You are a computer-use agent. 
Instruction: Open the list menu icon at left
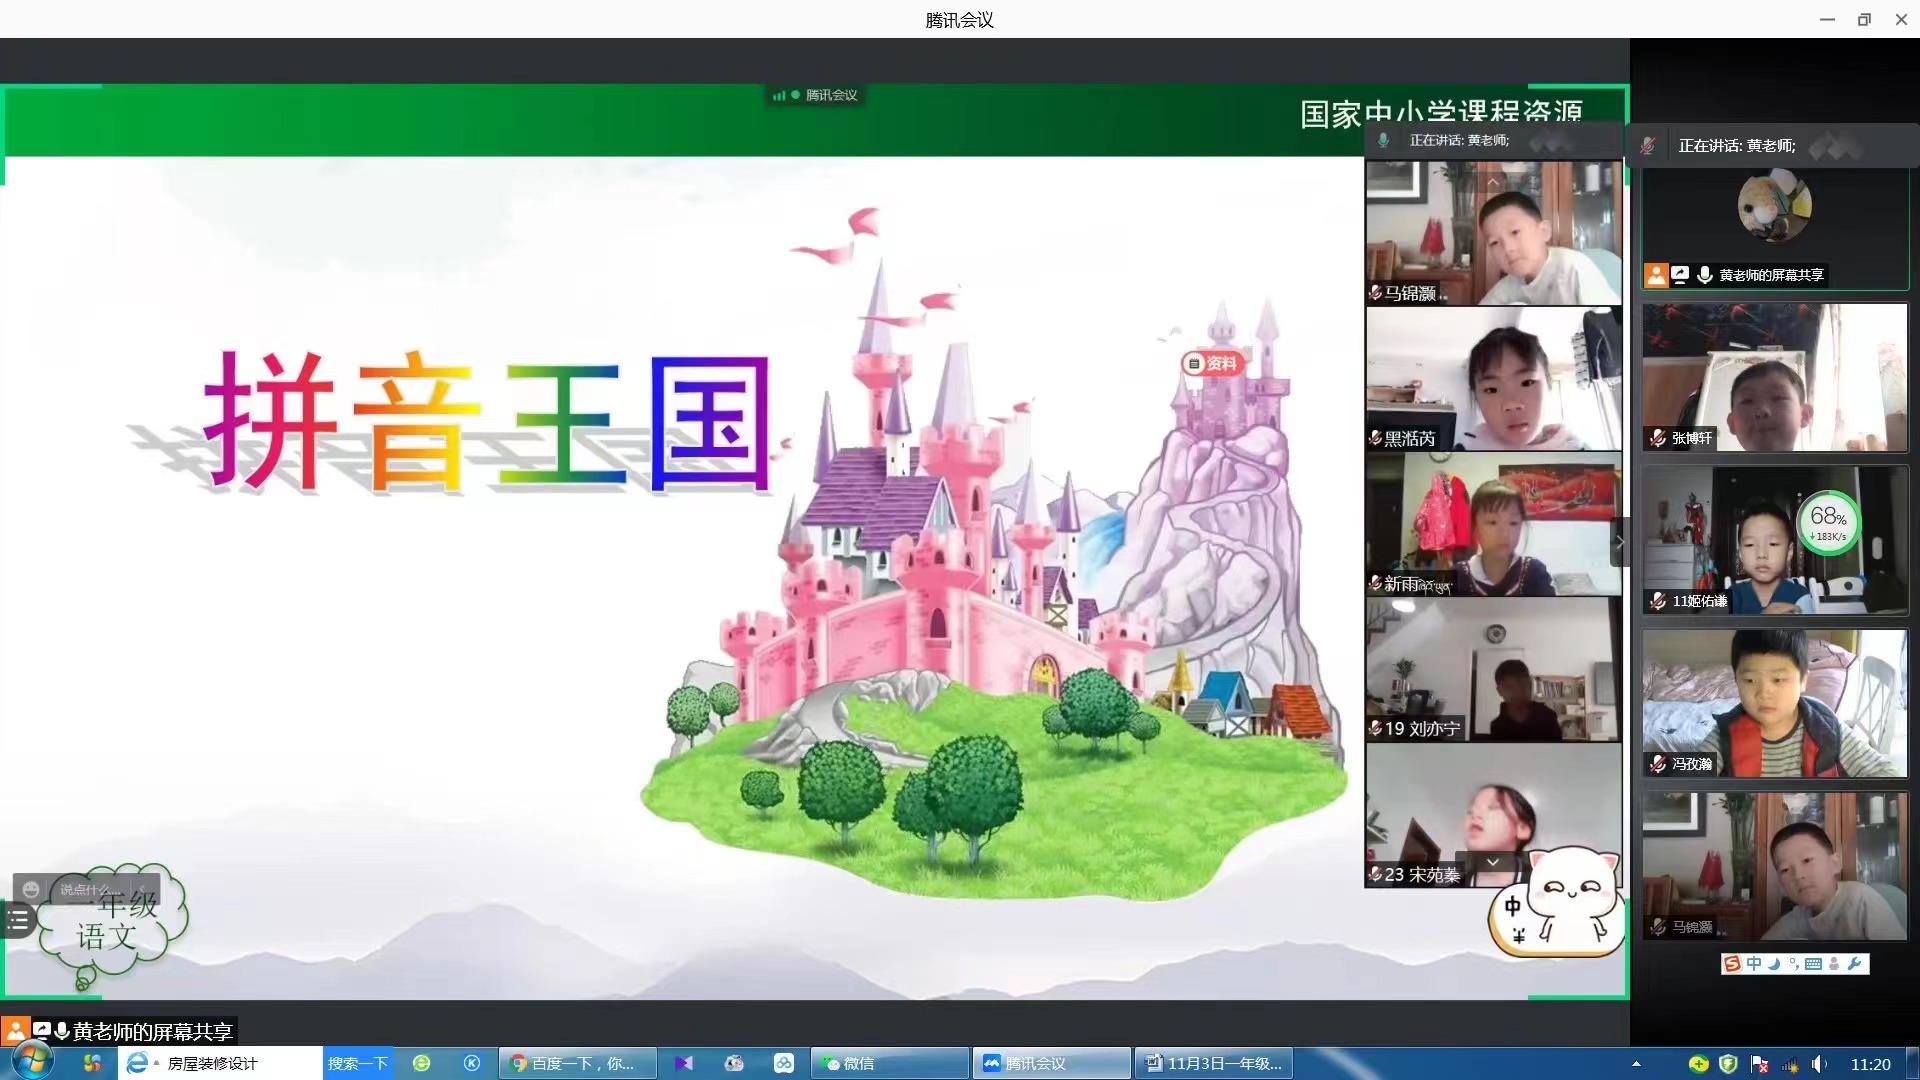point(17,920)
